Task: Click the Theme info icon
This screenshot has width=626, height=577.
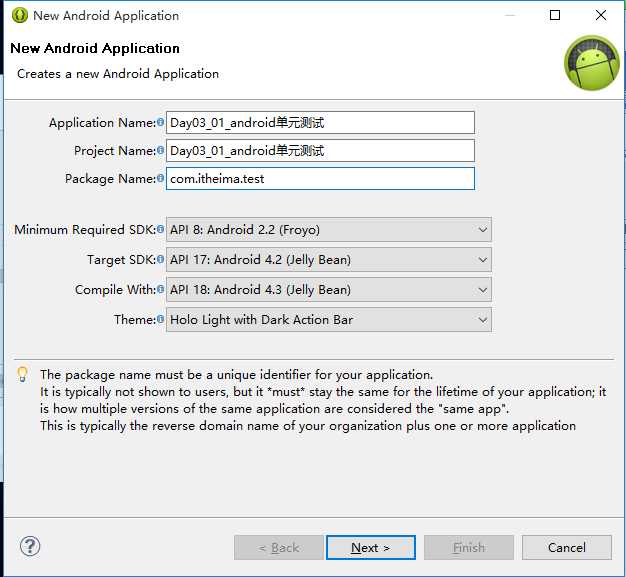Action: 160,319
